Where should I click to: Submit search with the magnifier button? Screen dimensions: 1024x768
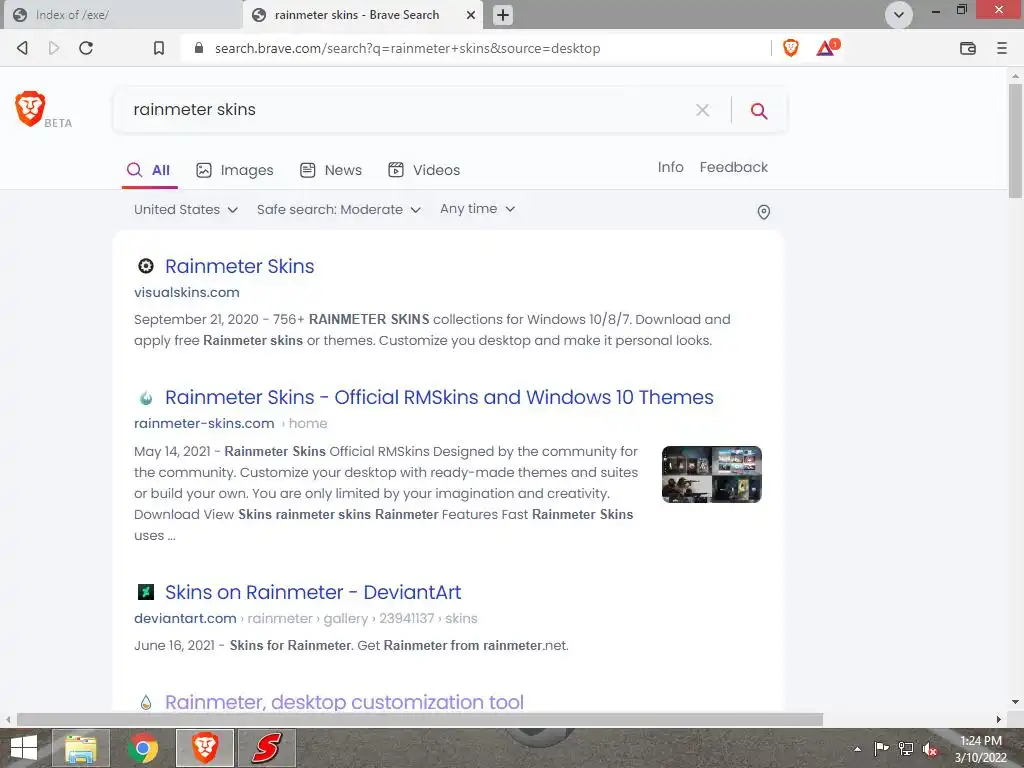[759, 110]
